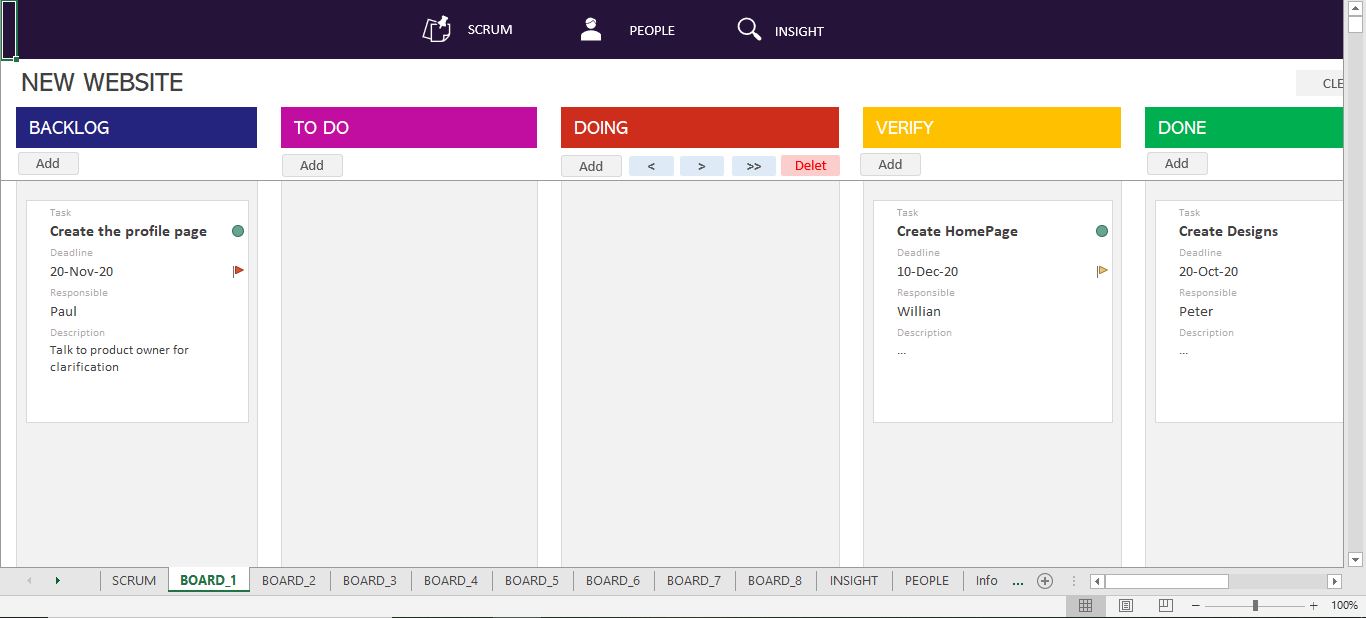Switch to PEOPLE sheet tab
The width and height of the screenshot is (1366, 618).
[927, 581]
